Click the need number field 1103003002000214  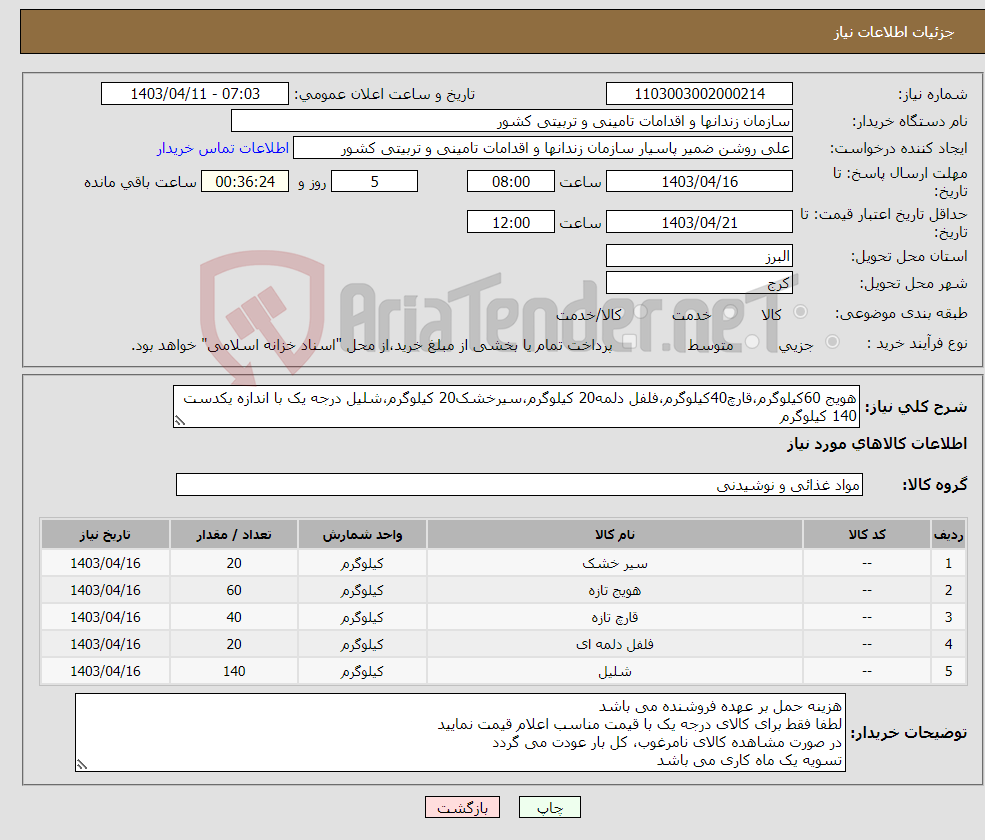[699, 94]
